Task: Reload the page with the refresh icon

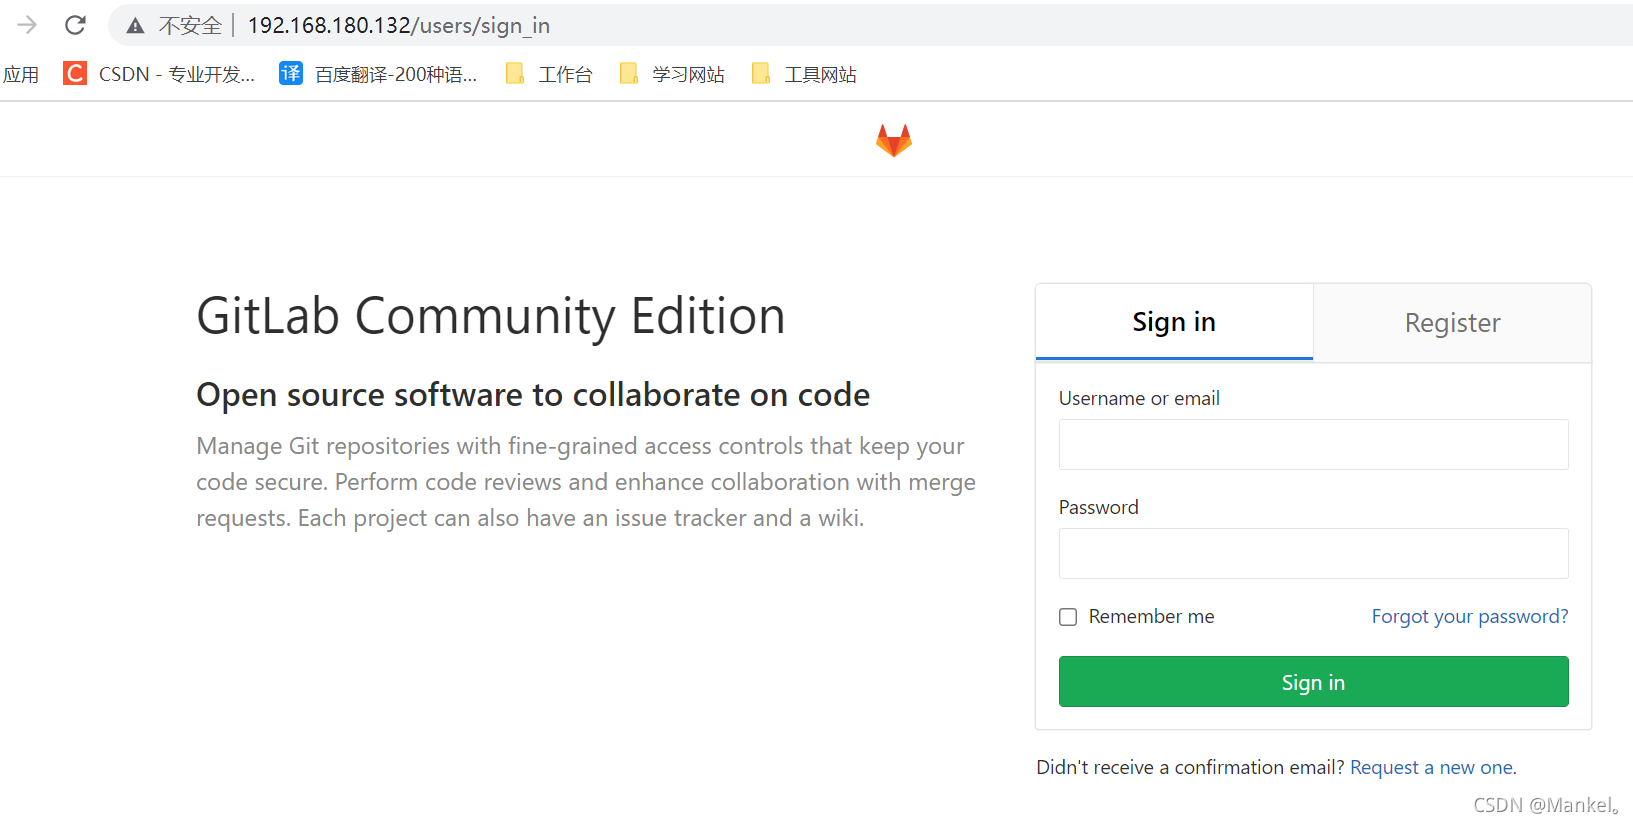Action: click(x=75, y=25)
